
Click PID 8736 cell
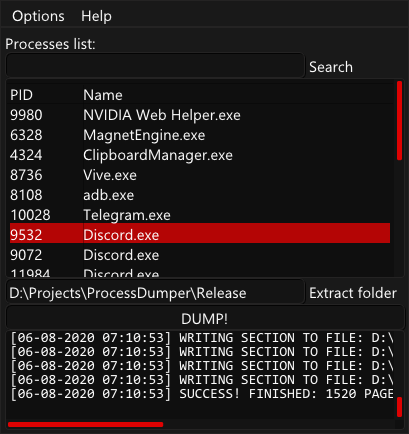pyautogui.click(x=26, y=175)
